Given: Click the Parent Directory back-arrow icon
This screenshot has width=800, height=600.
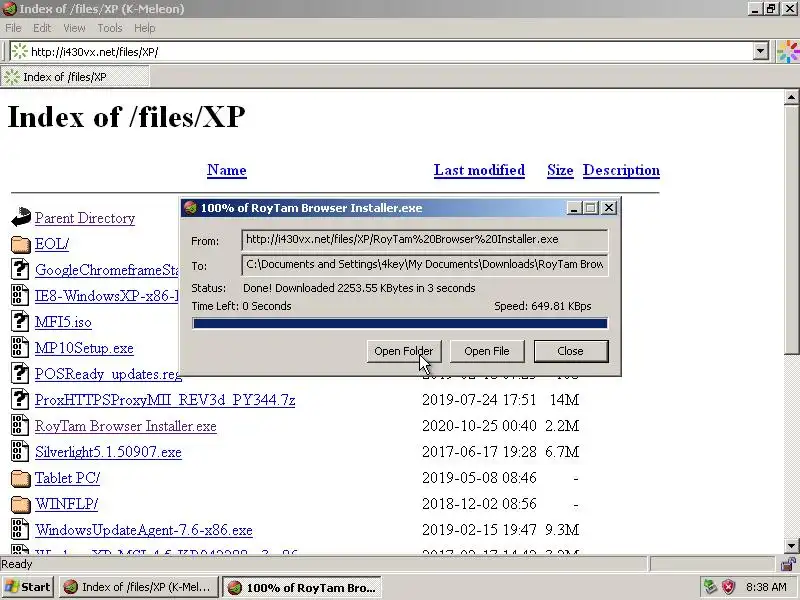Looking at the screenshot, I should (20, 218).
